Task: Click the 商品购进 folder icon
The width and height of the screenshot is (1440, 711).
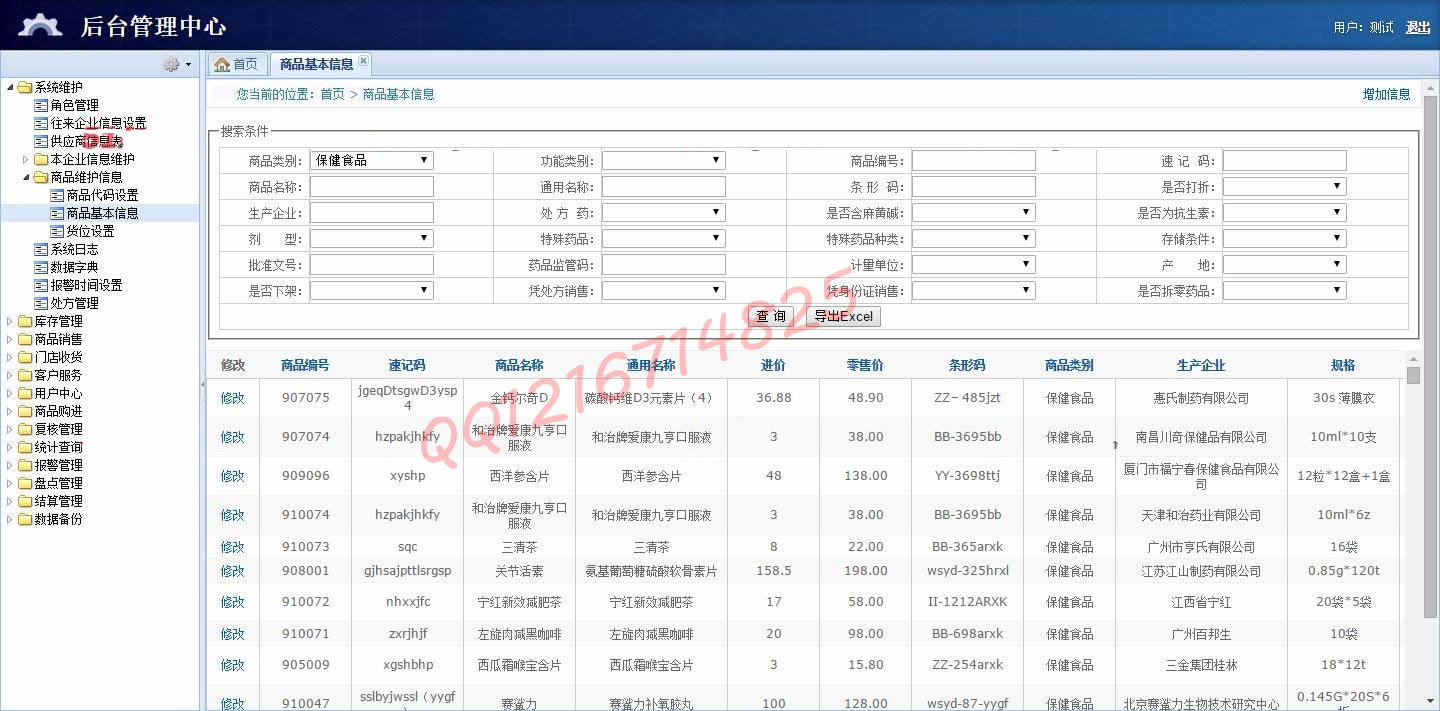Action: coord(25,411)
